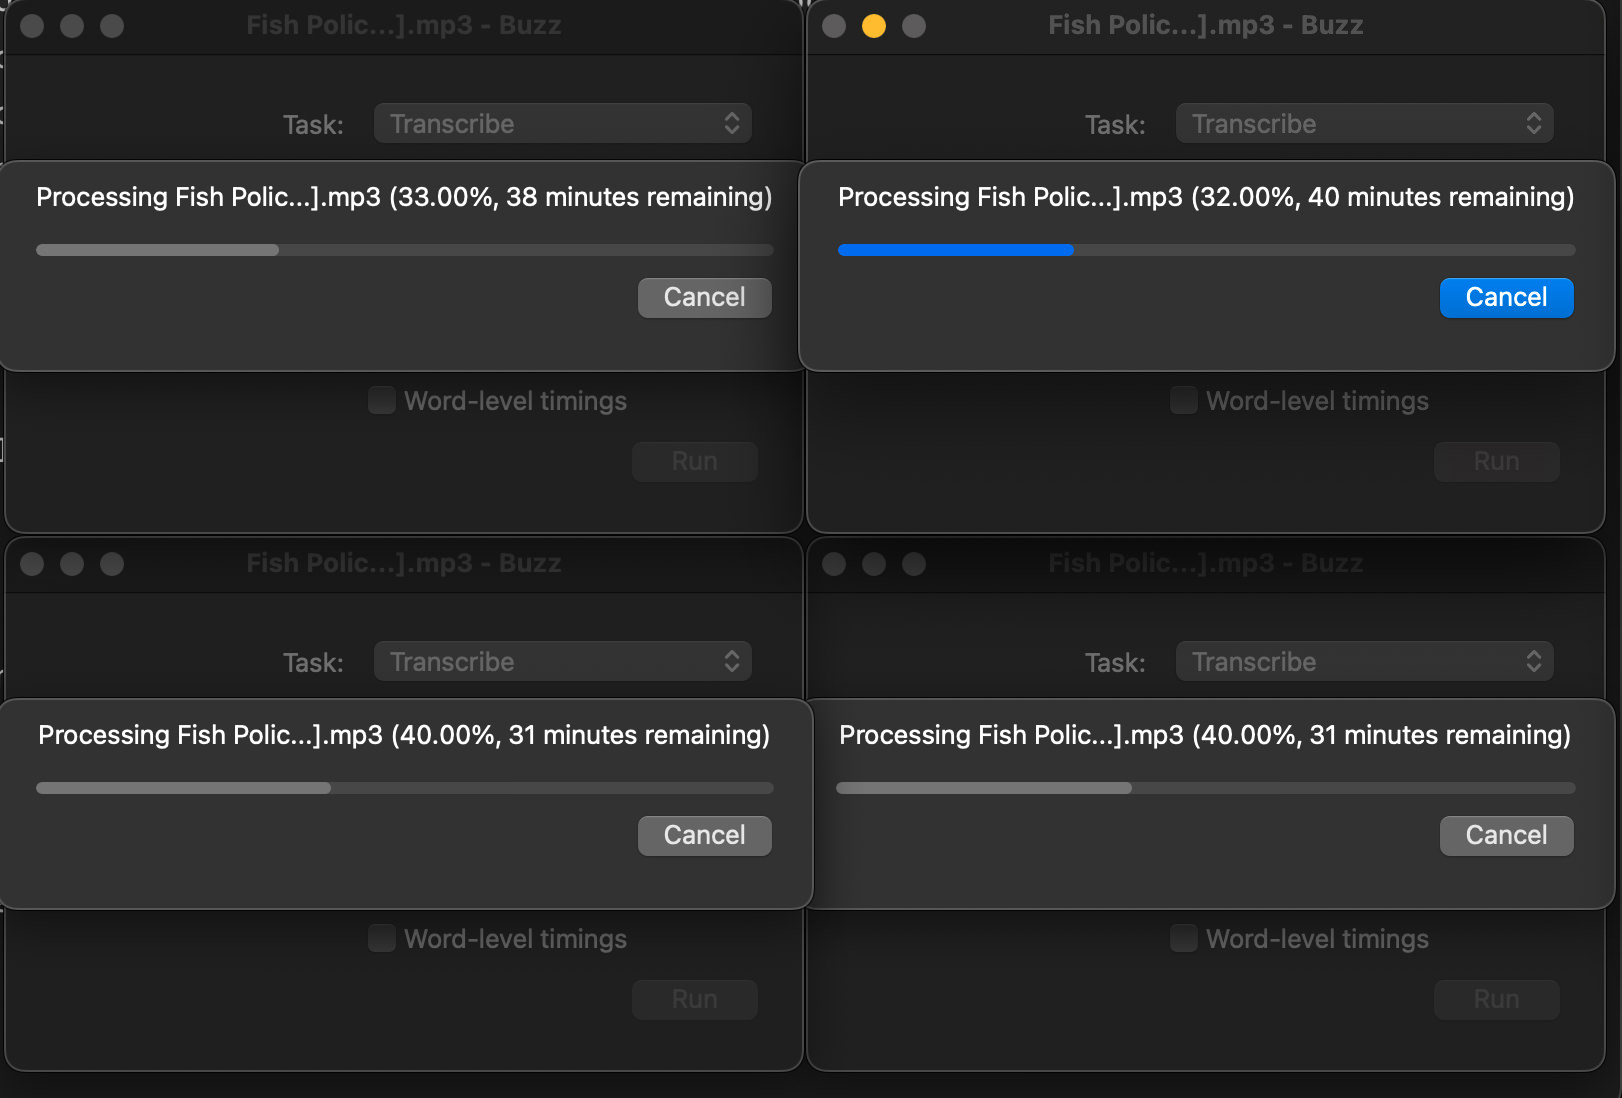Image resolution: width=1622 pixels, height=1098 pixels.
Task: Cancel the 32.00% transcription with blue button
Action: [1506, 297]
